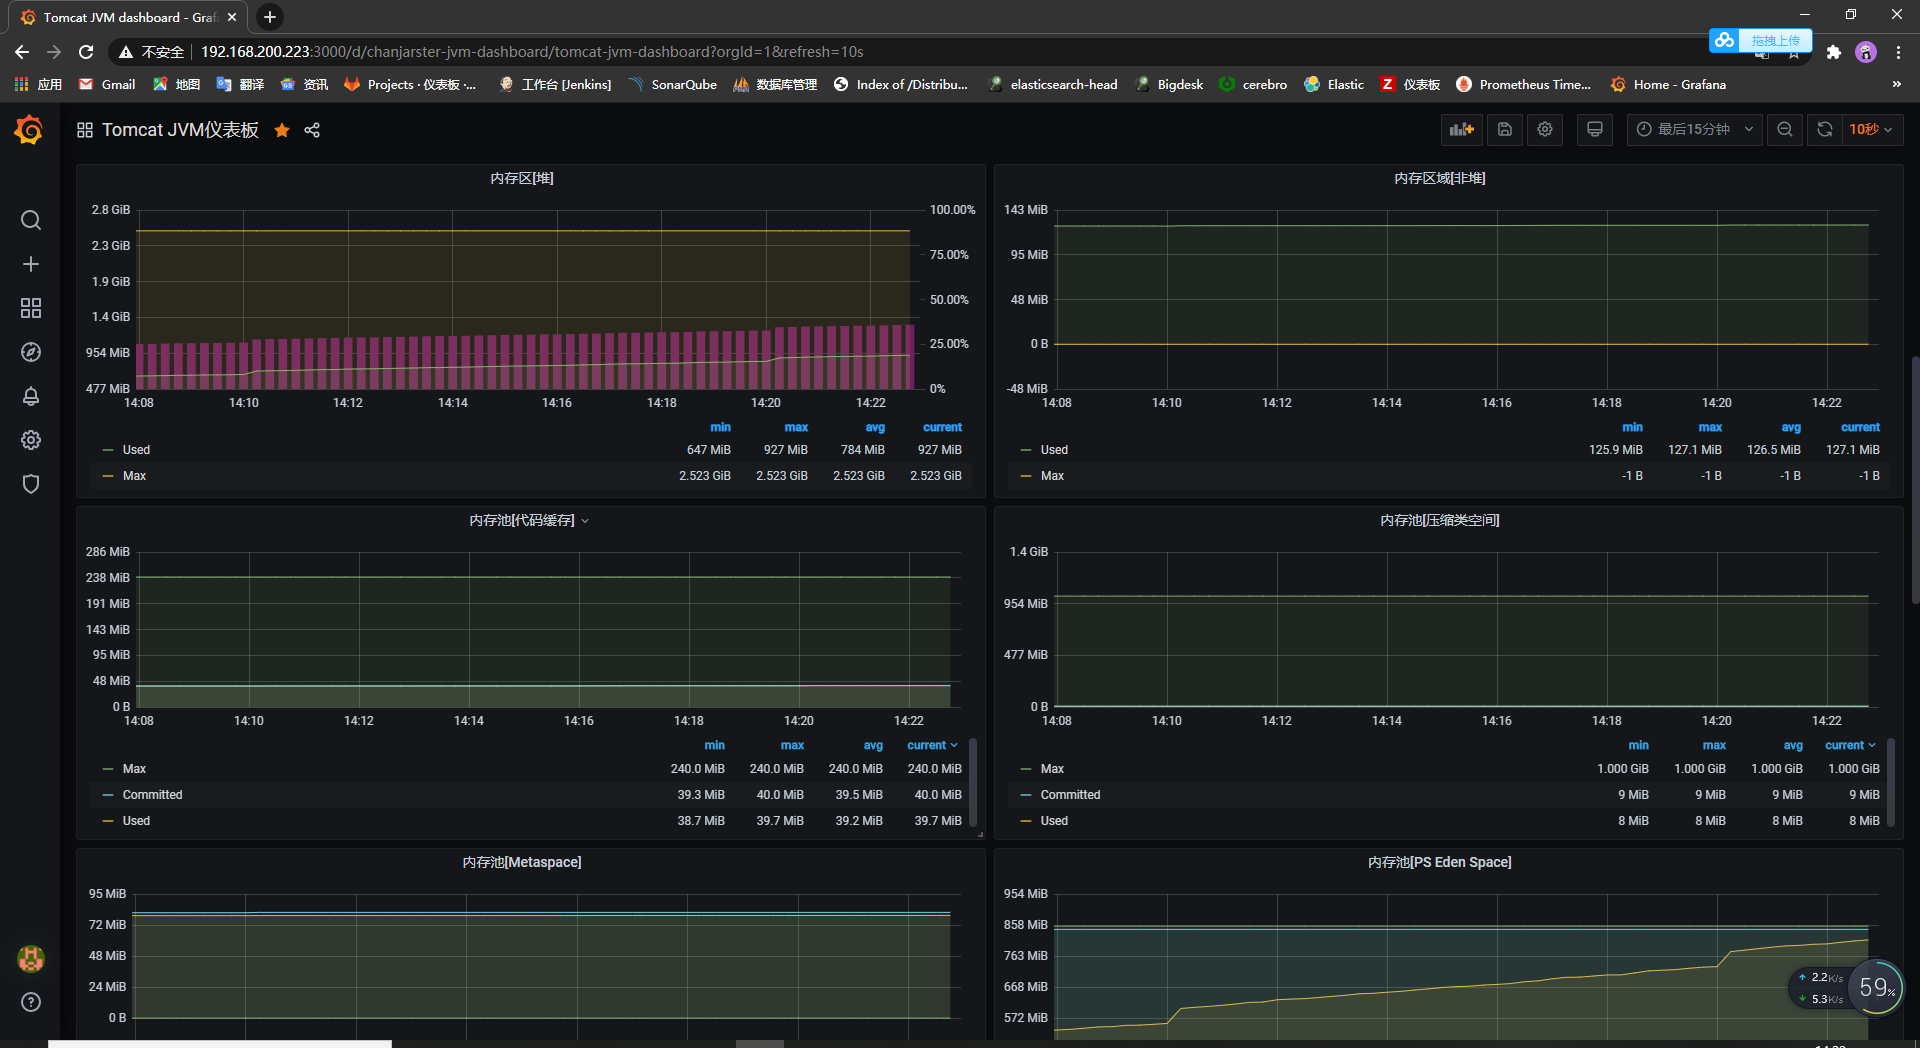Click the Max series color swatch in non-heap legend
This screenshot has height=1048, width=1920.
point(1026,476)
